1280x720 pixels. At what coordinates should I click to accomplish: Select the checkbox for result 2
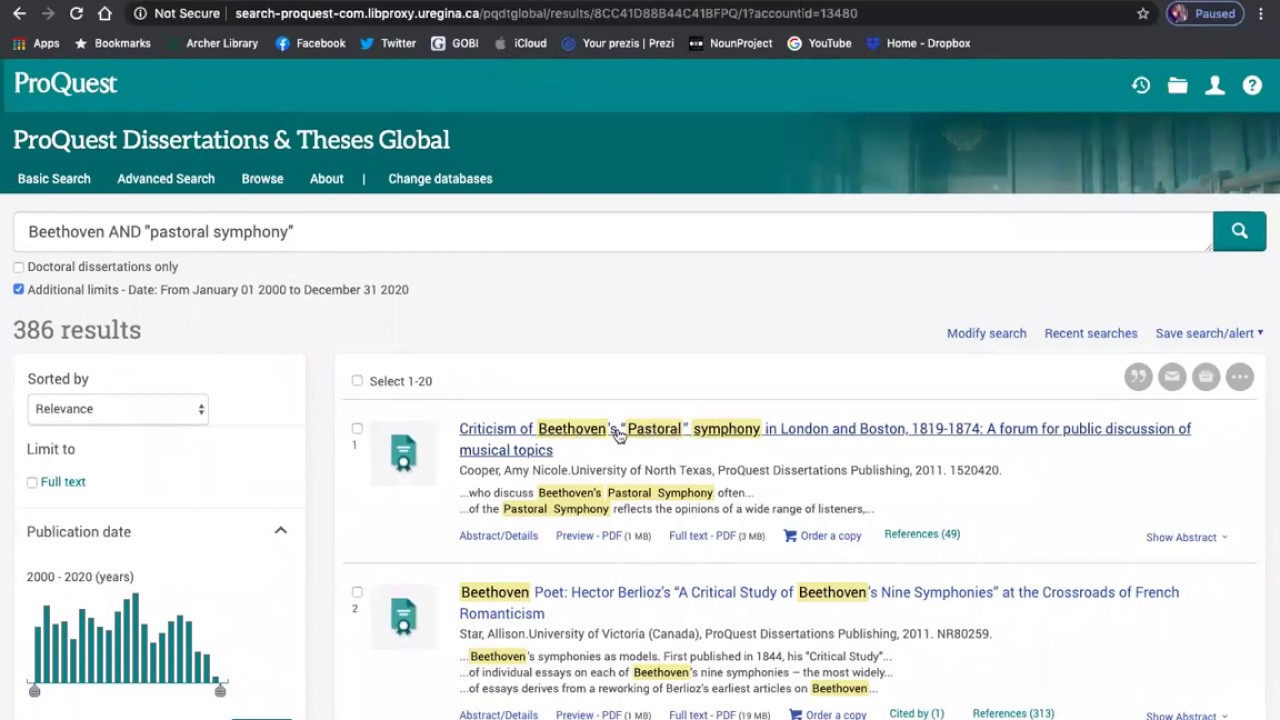pos(357,592)
